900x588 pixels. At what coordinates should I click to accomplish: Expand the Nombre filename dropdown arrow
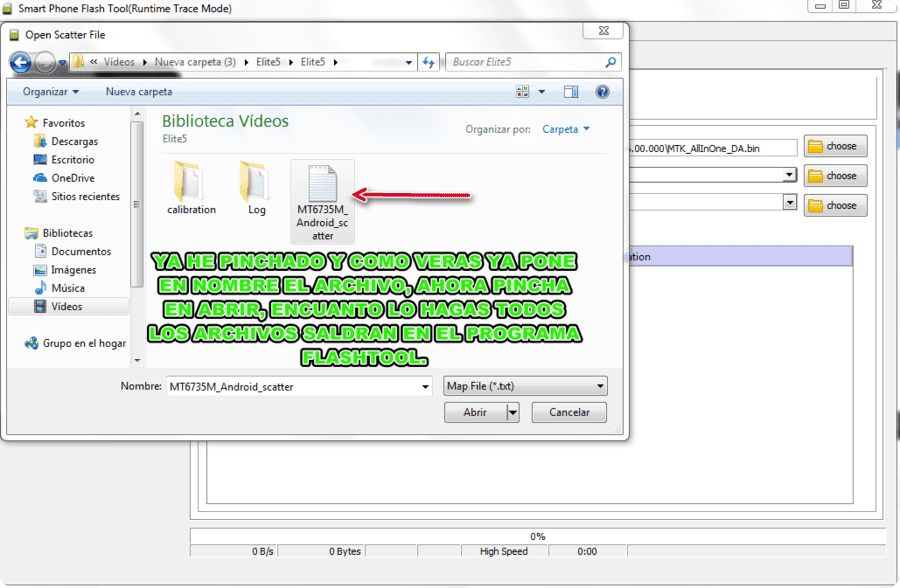click(425, 386)
